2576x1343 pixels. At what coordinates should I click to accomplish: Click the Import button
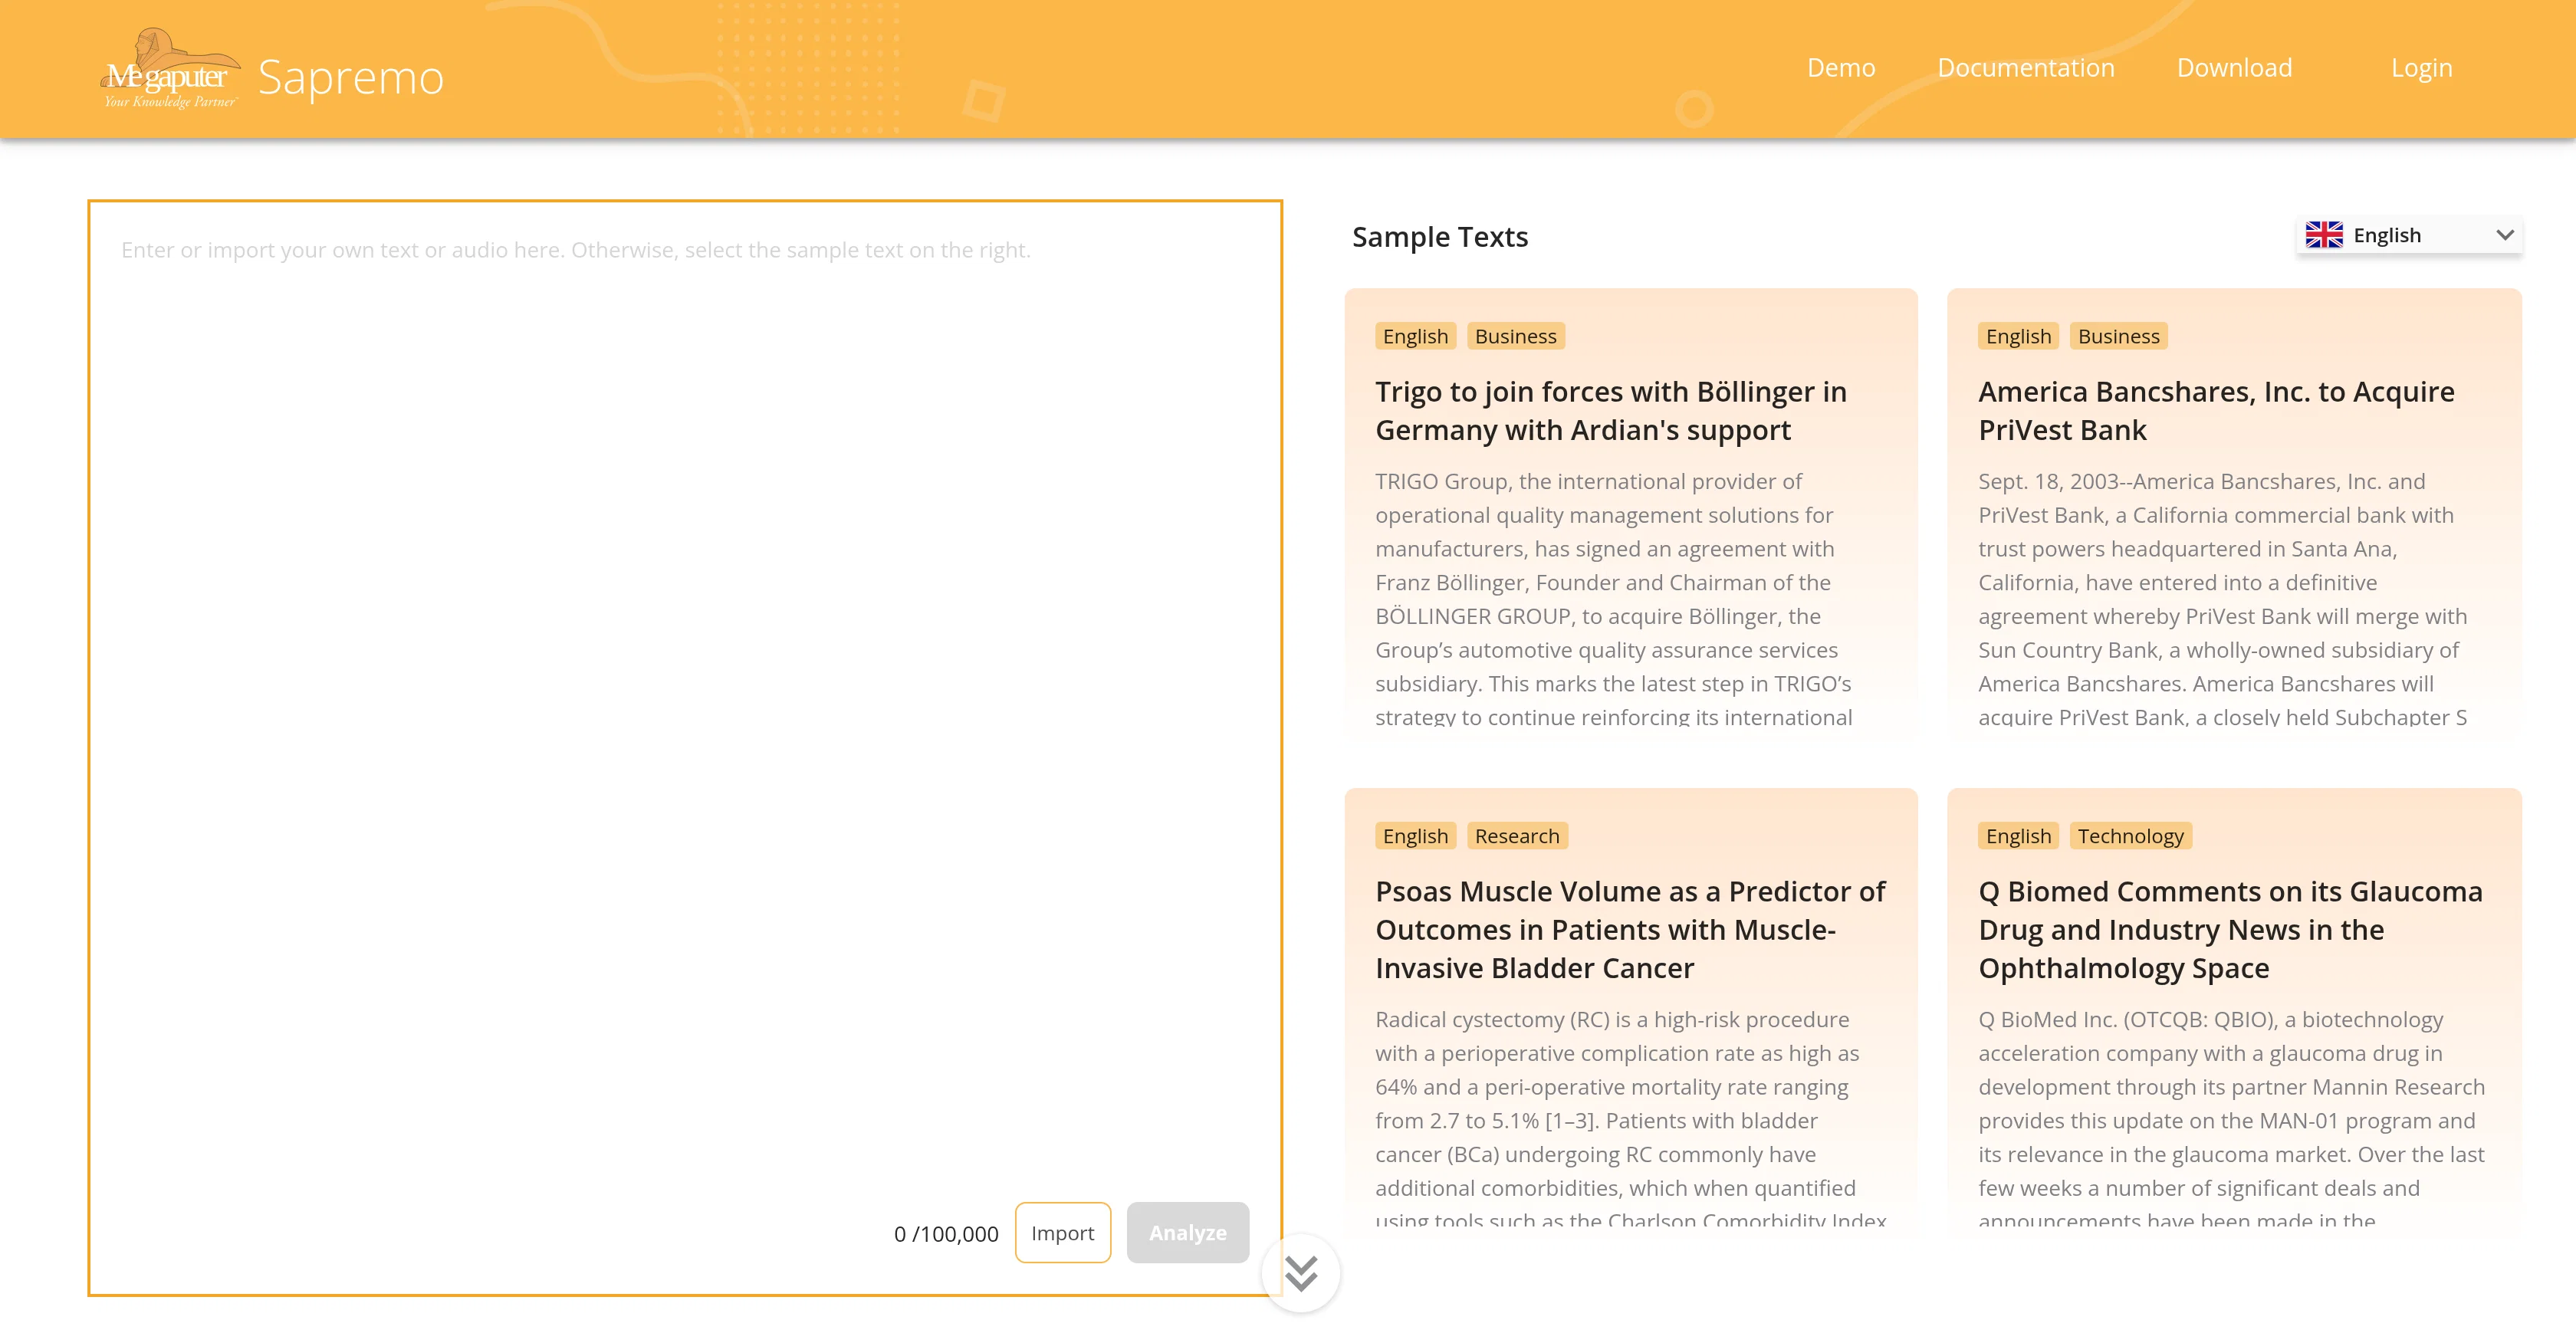(x=1062, y=1232)
